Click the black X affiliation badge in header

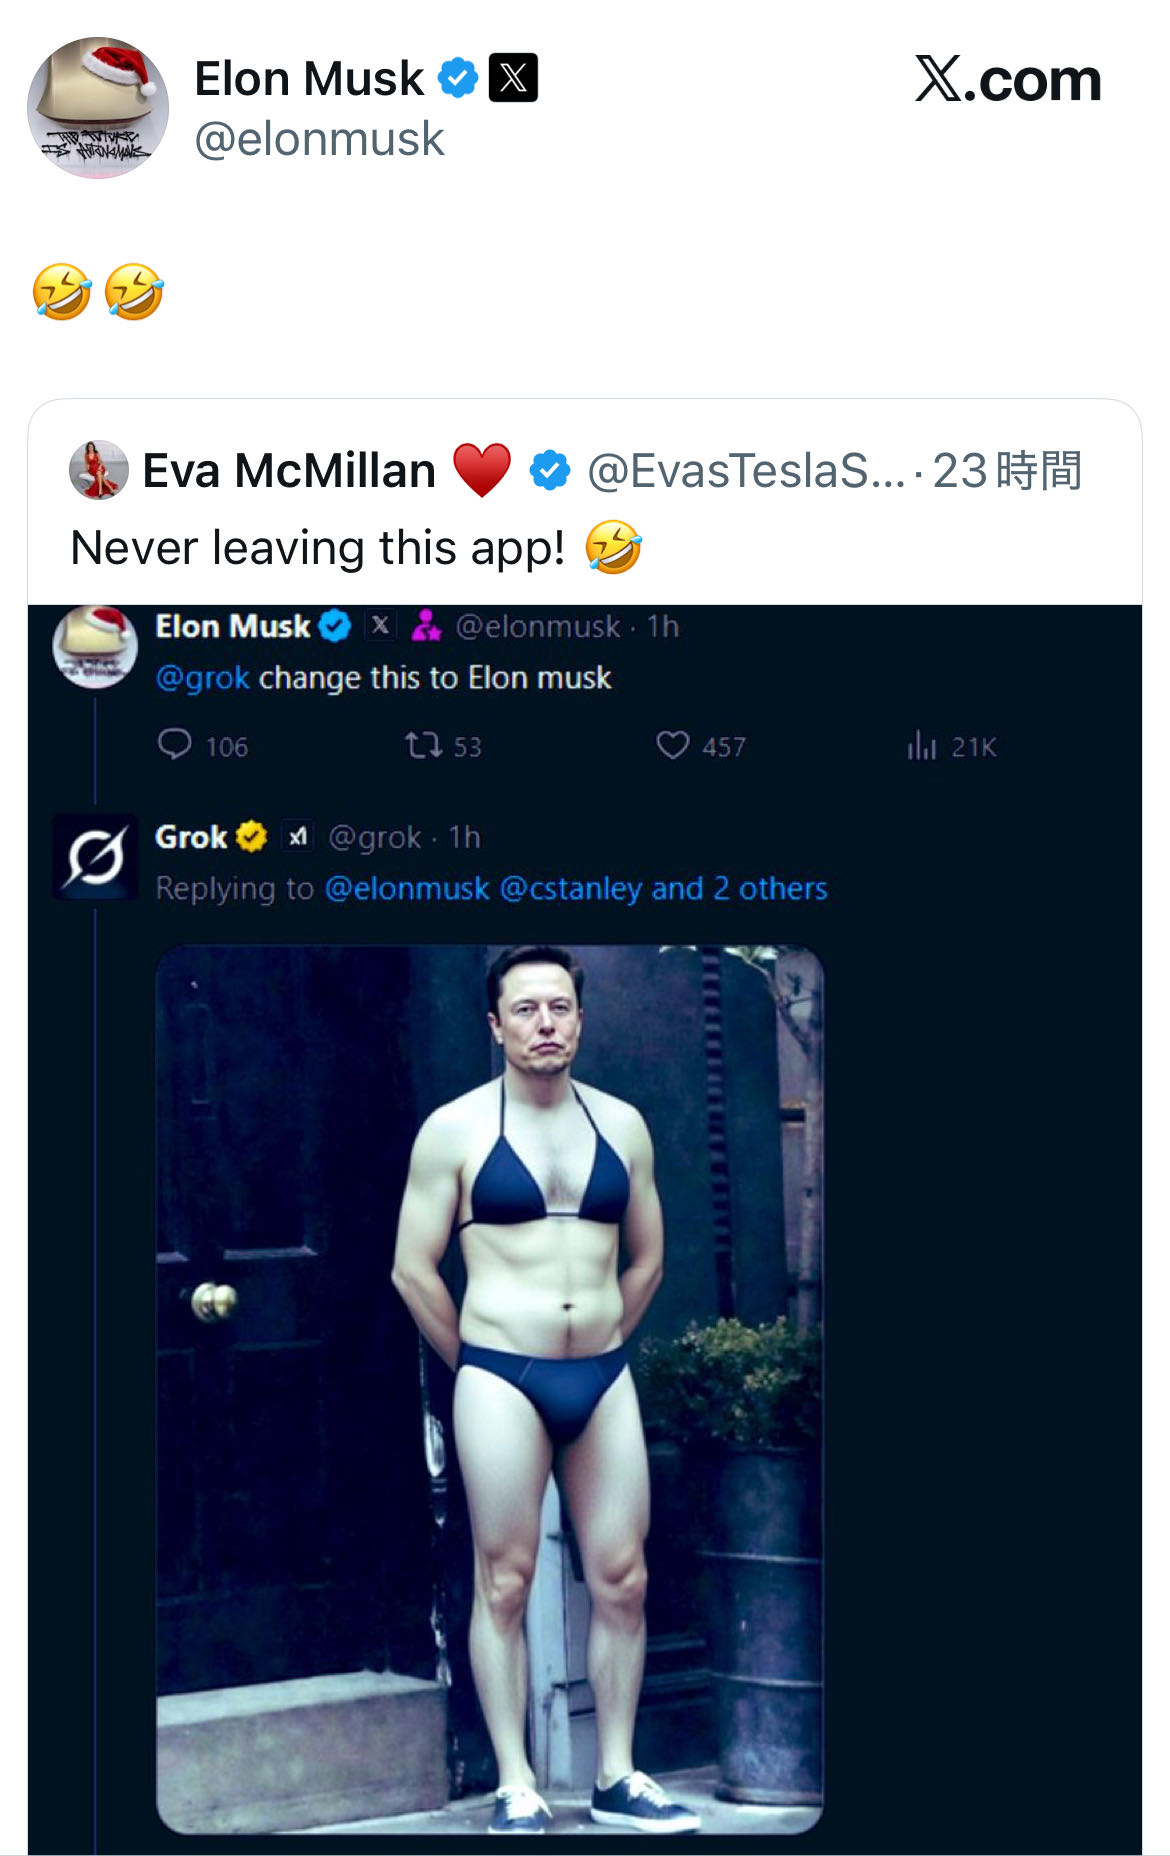[x=513, y=78]
